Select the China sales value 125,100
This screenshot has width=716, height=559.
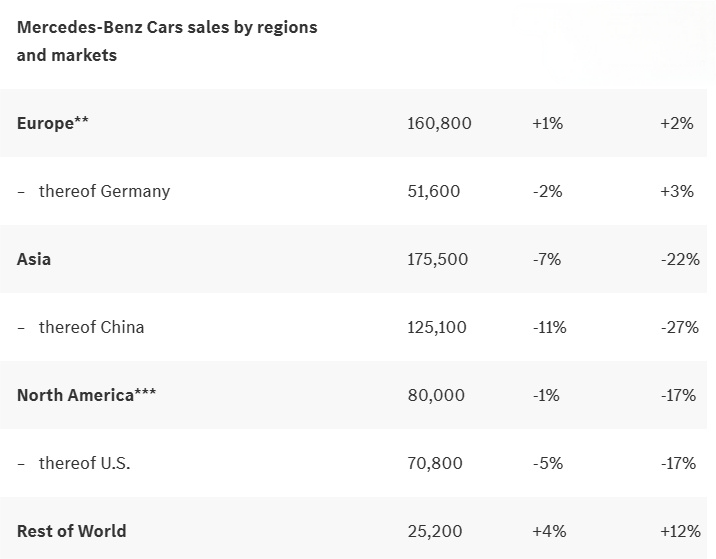[x=437, y=327]
